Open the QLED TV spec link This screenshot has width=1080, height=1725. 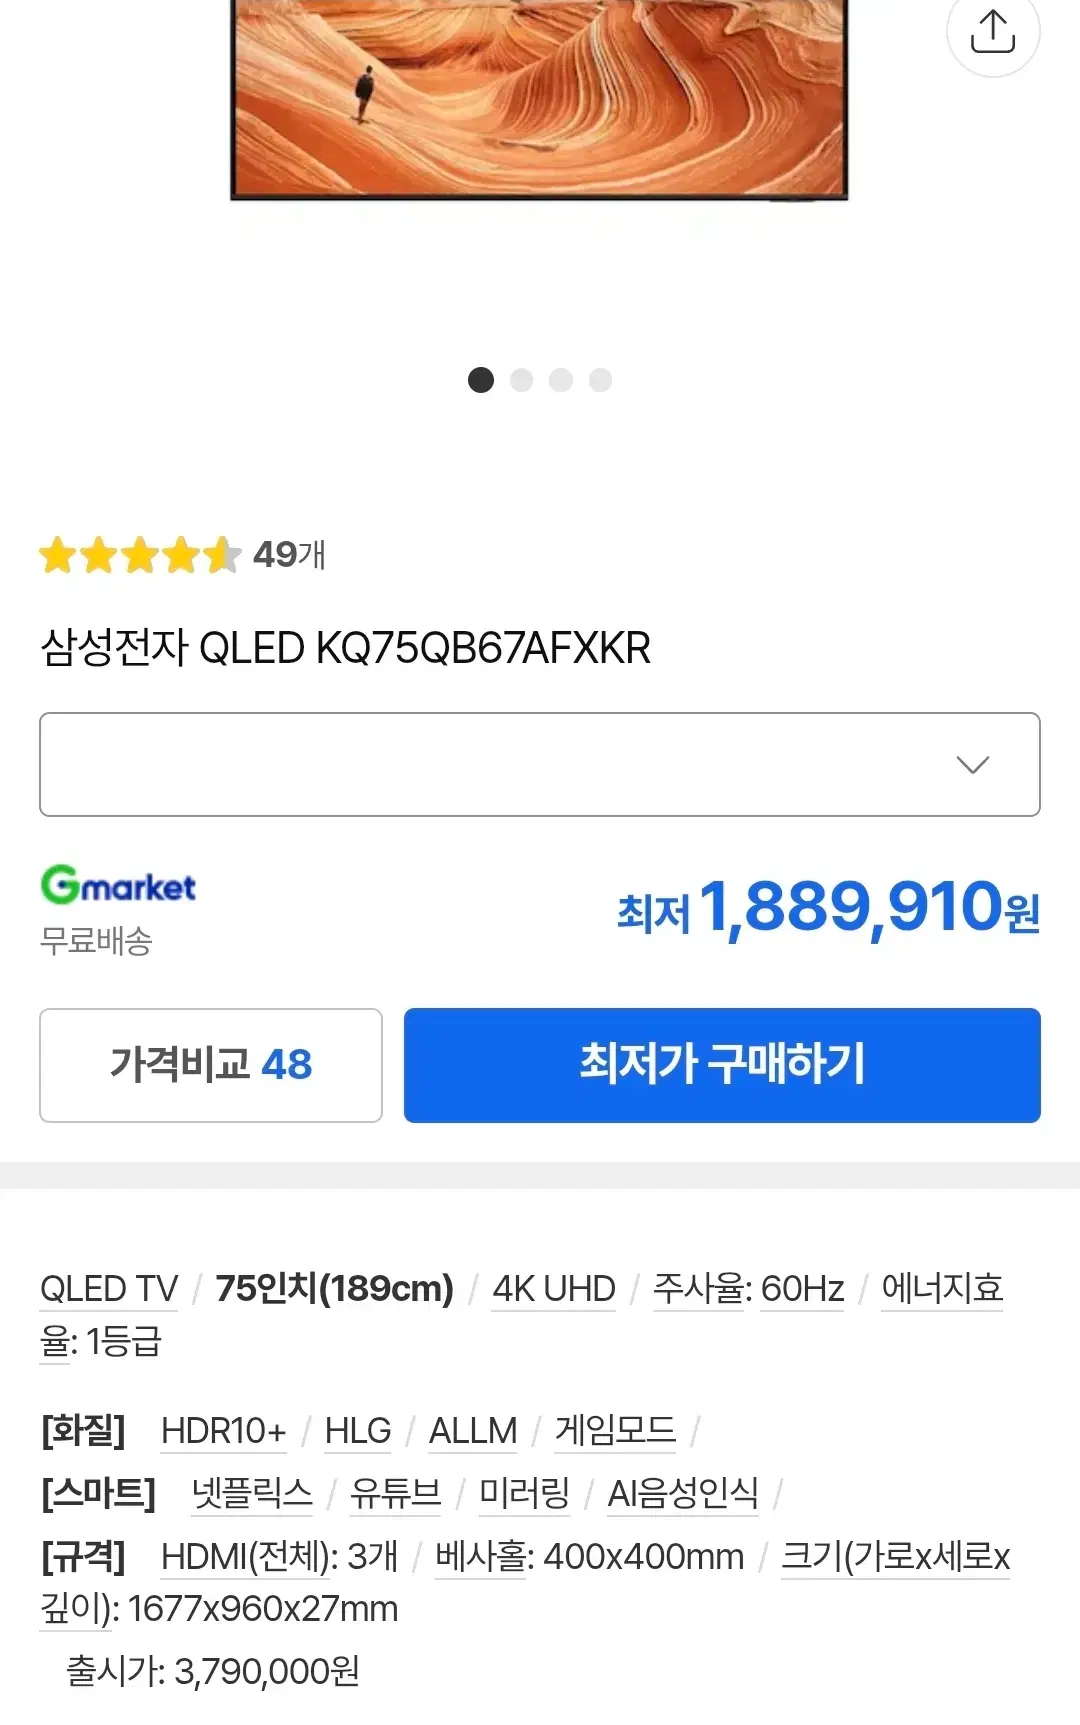coord(109,1289)
